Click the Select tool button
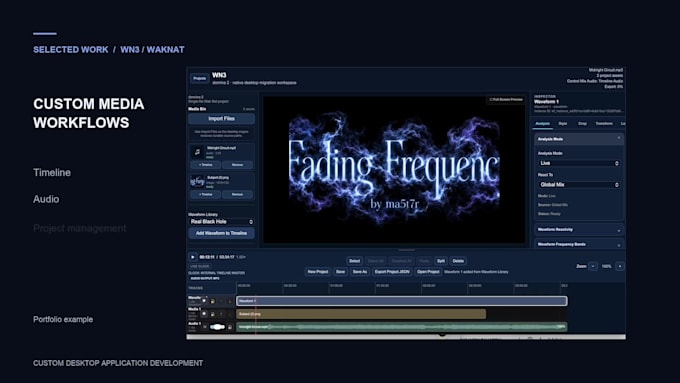The image size is (680, 383). tap(354, 261)
